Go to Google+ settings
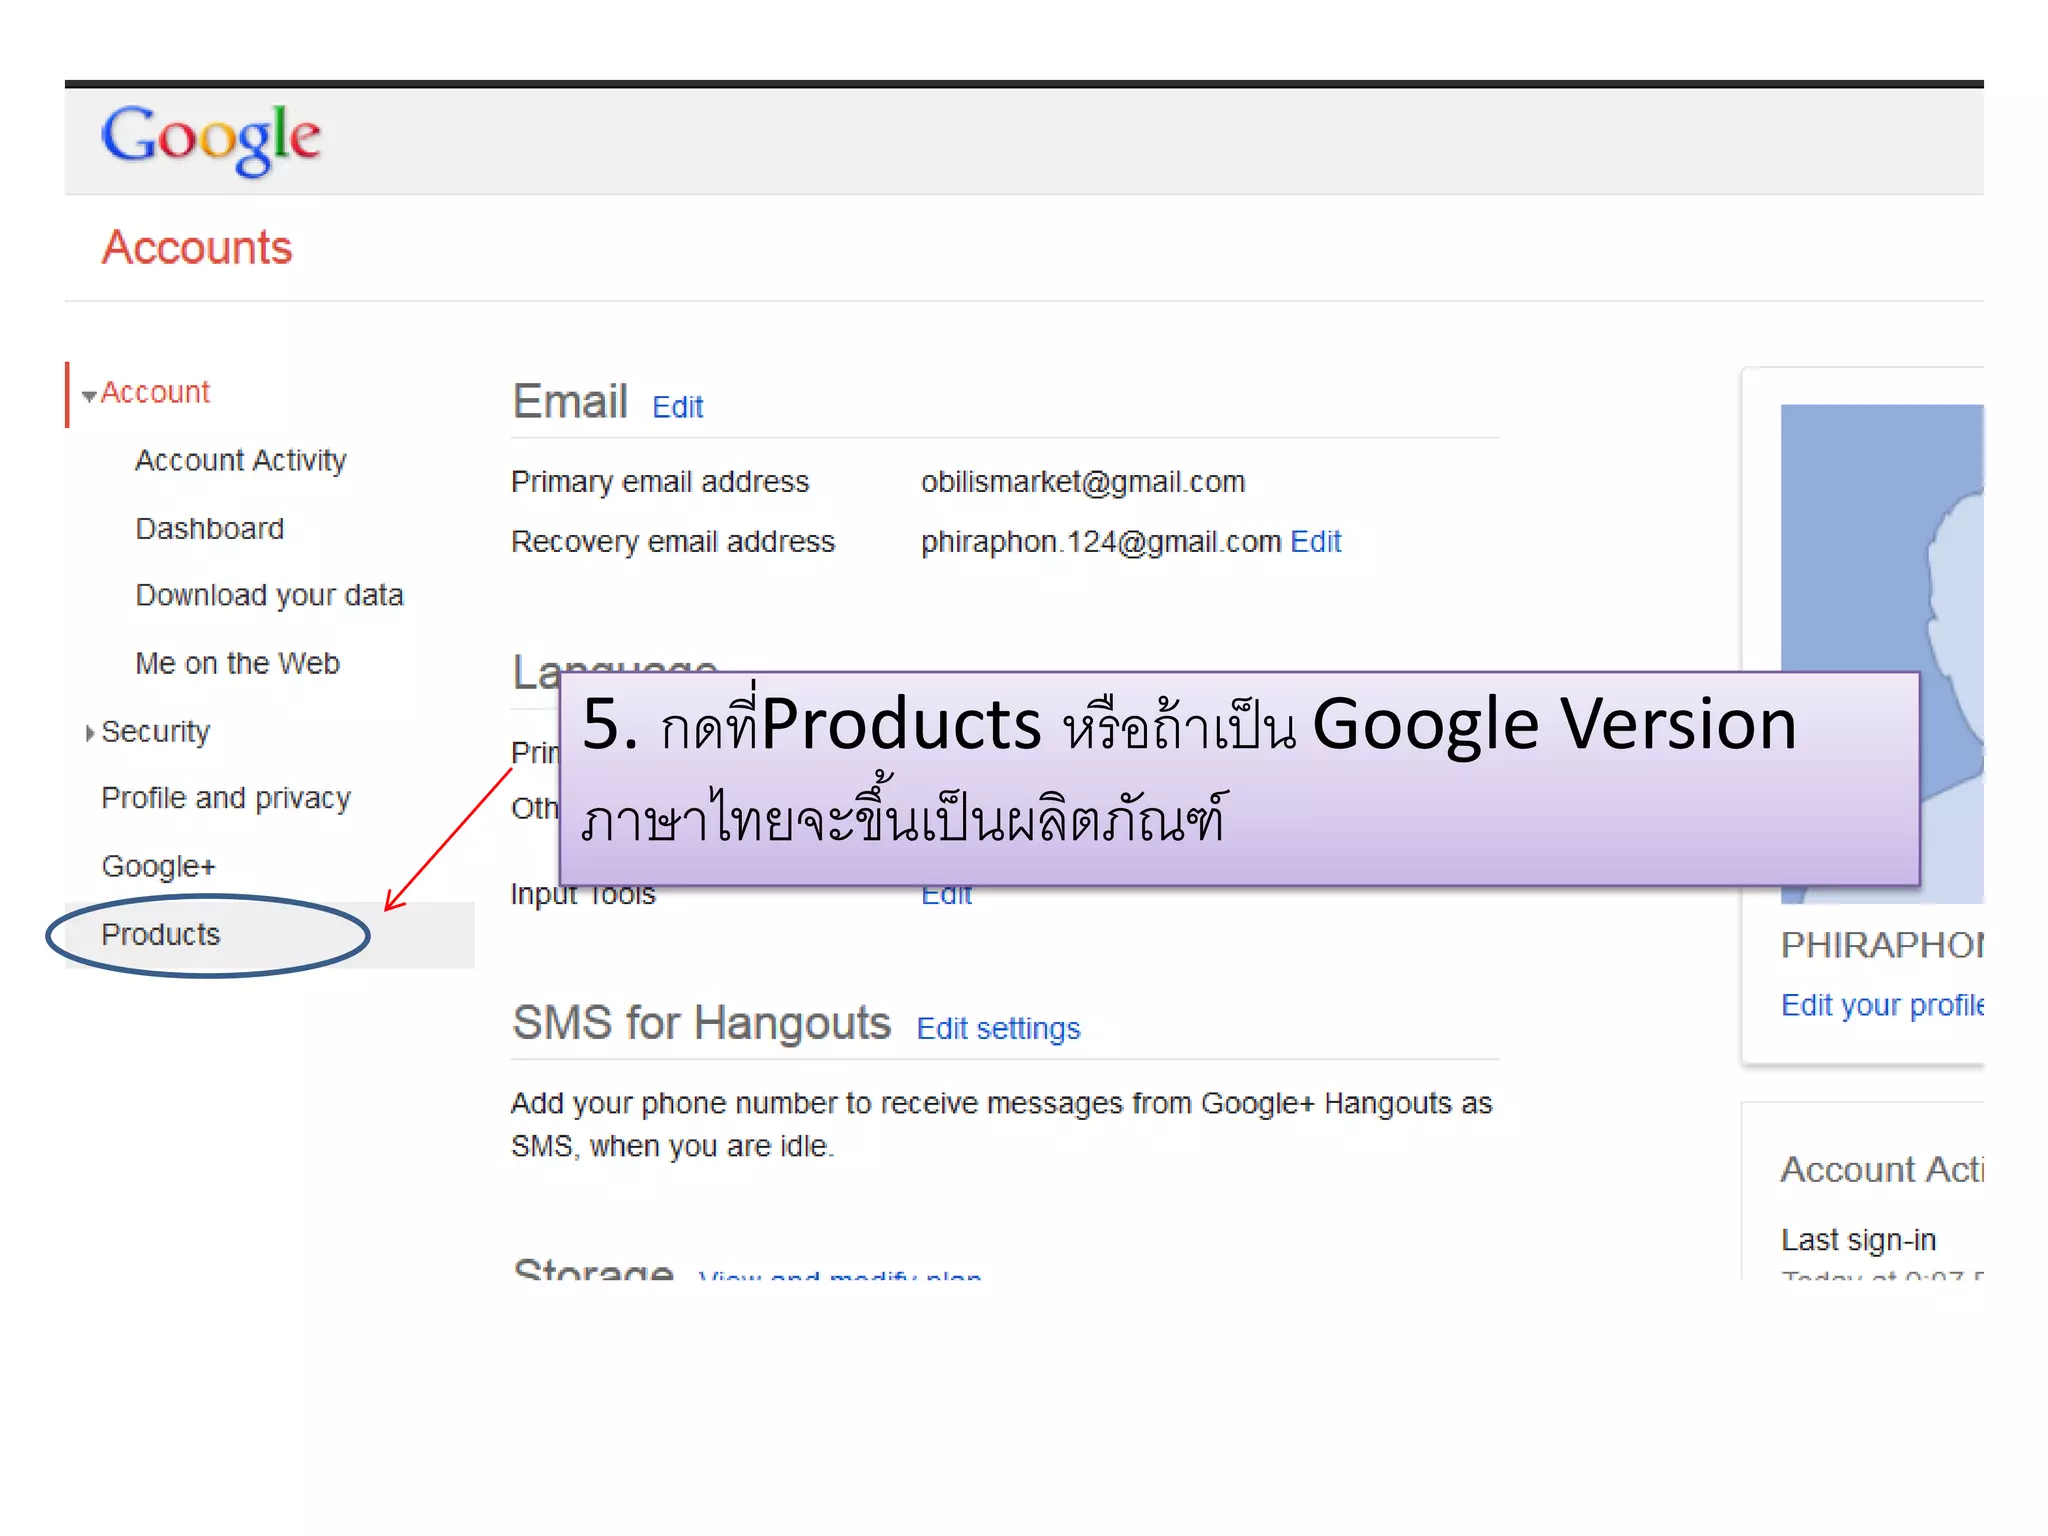 pos(158,866)
